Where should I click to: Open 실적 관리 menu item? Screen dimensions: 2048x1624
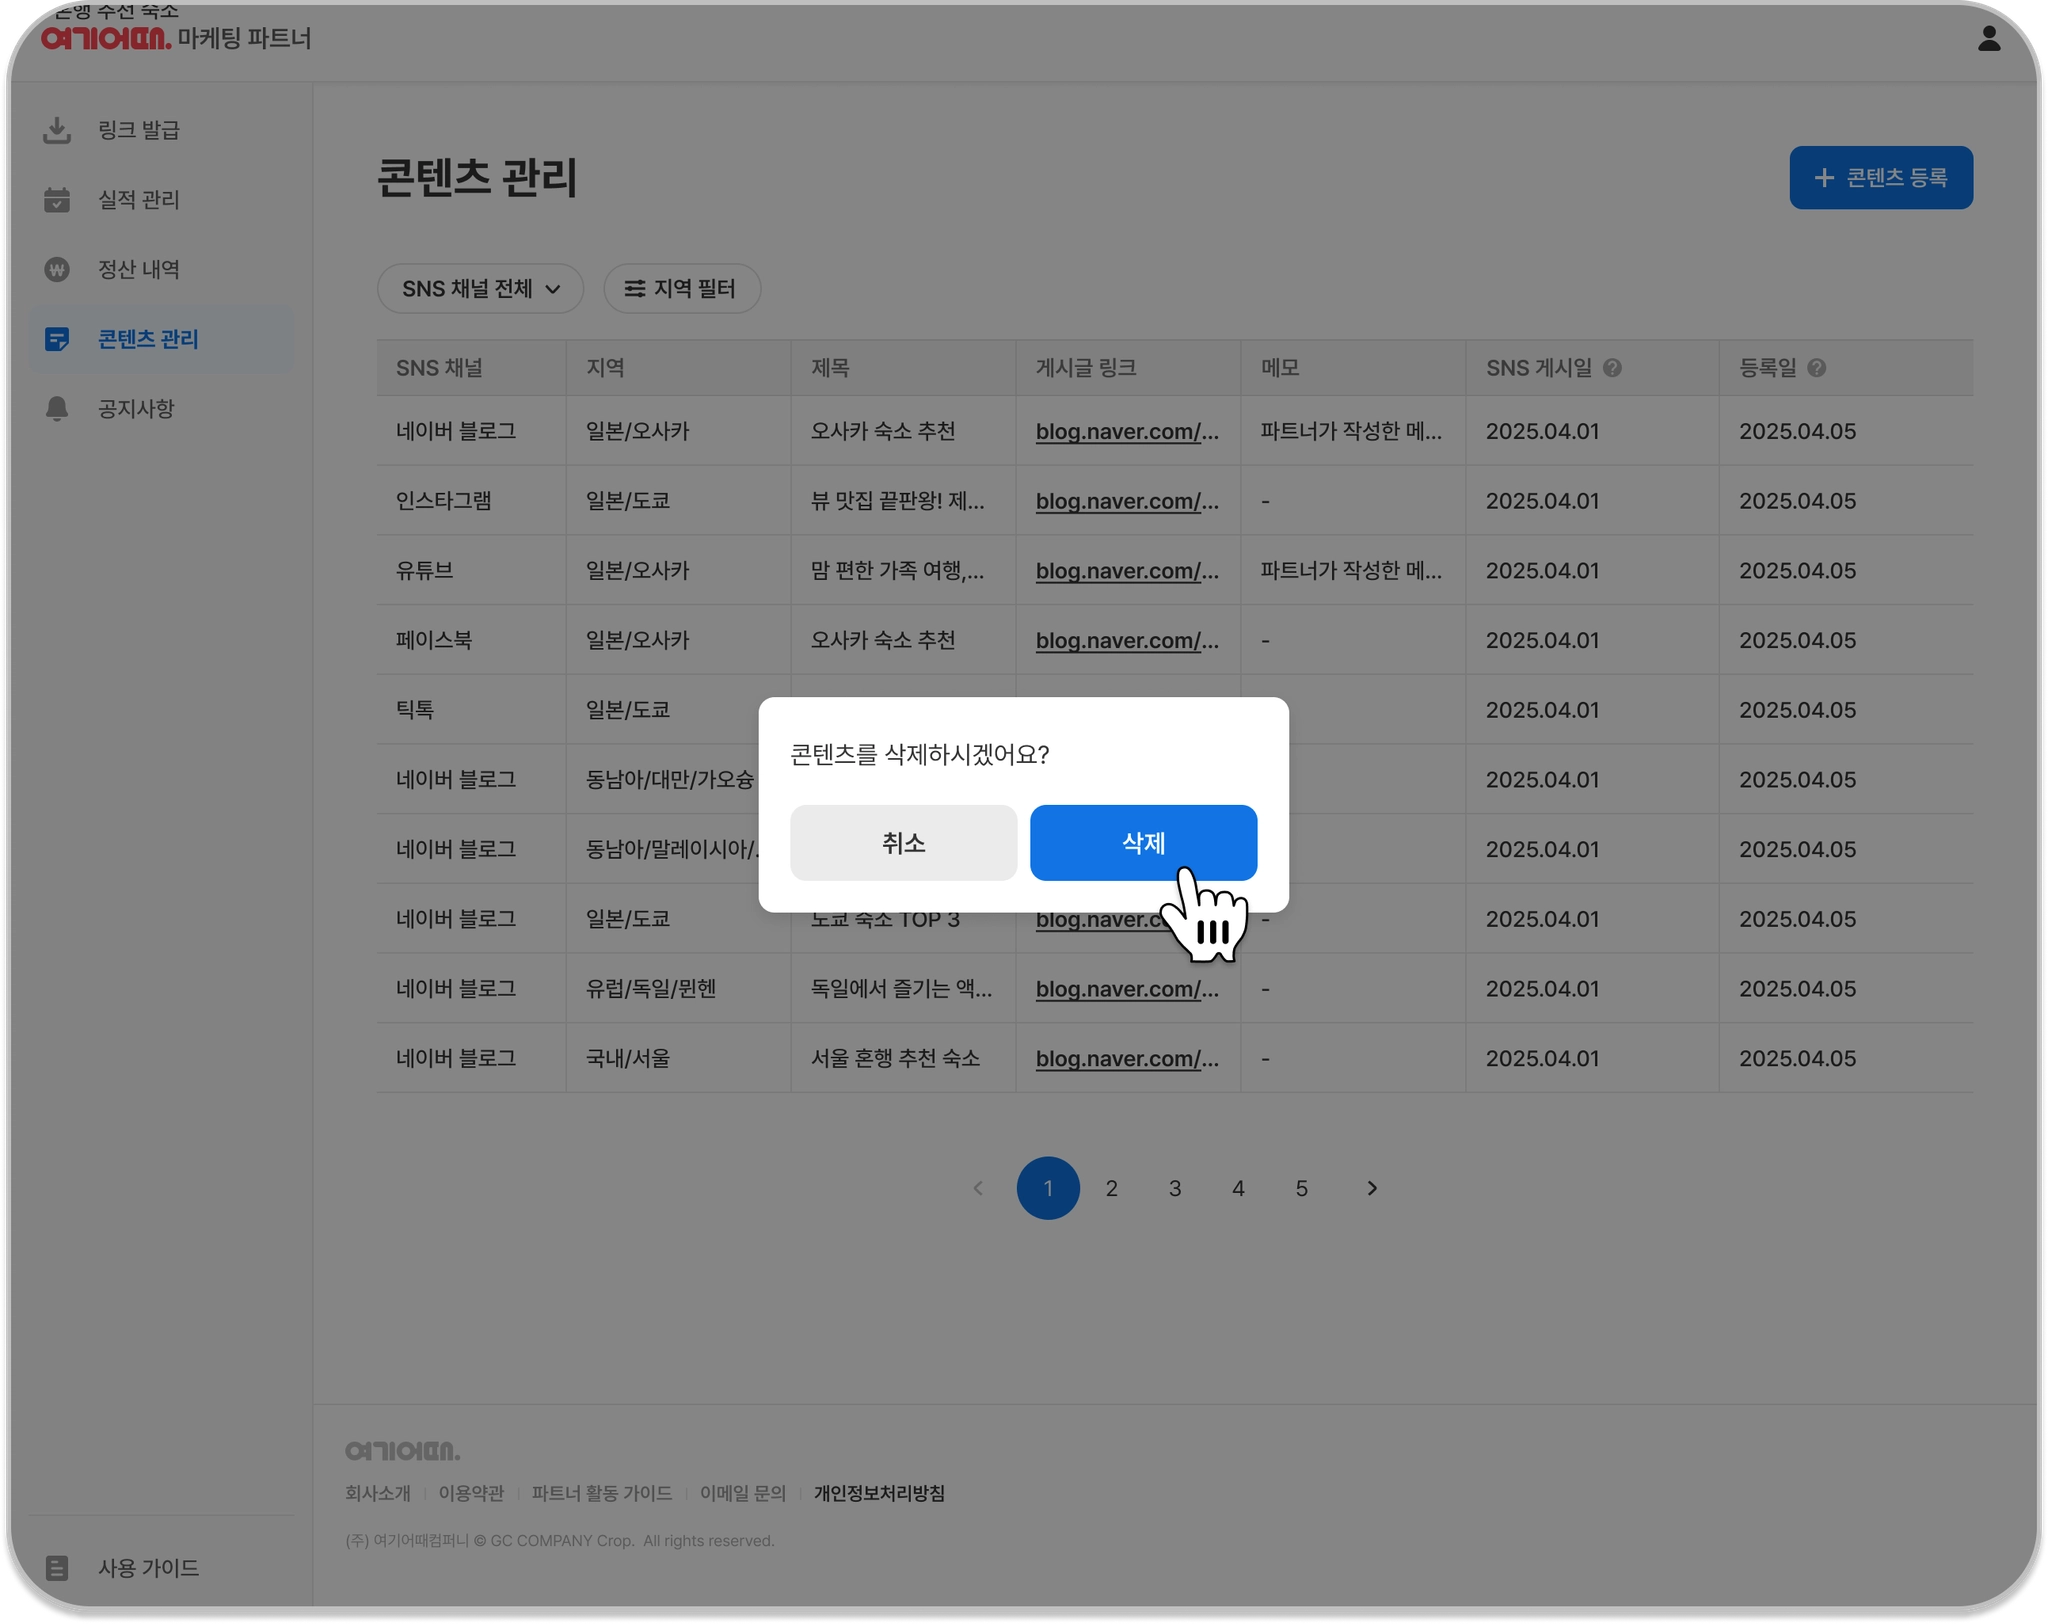138,200
